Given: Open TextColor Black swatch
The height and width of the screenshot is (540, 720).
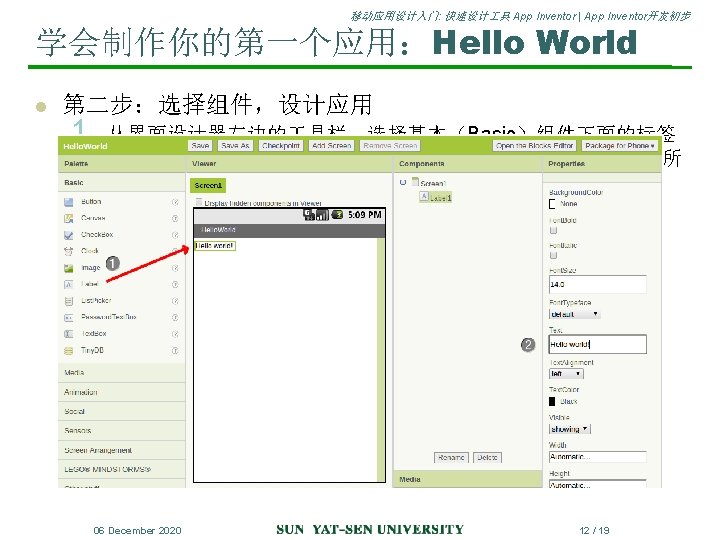Looking at the screenshot, I should click(552, 401).
